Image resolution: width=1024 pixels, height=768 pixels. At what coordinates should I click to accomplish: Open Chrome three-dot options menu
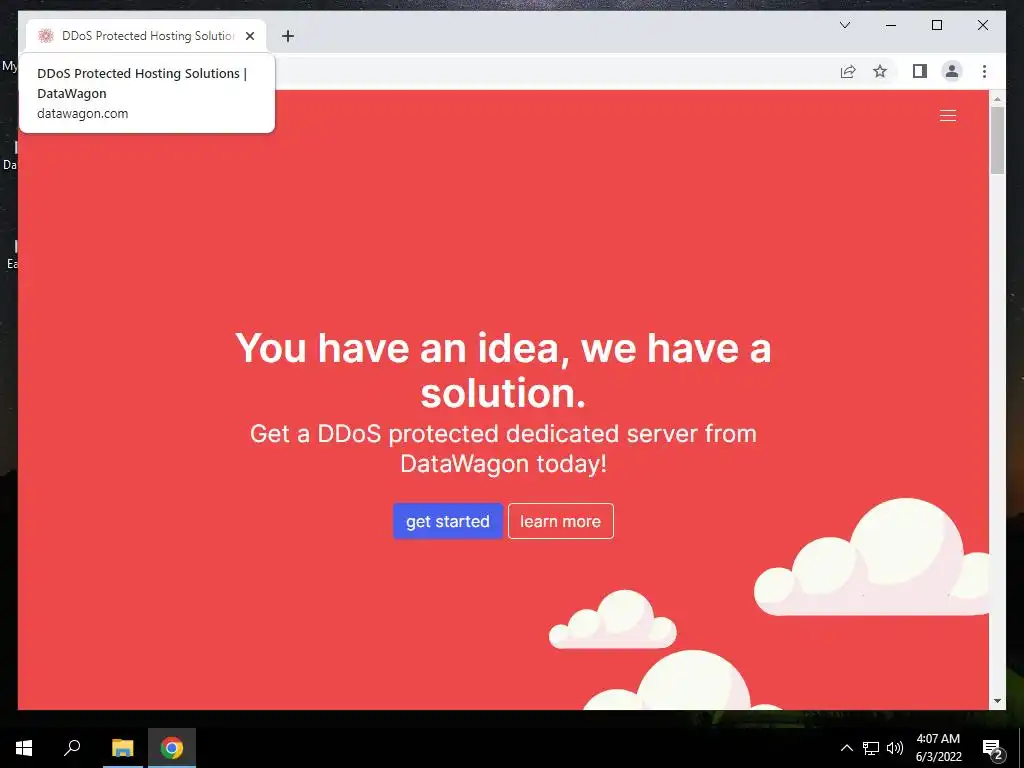984,71
